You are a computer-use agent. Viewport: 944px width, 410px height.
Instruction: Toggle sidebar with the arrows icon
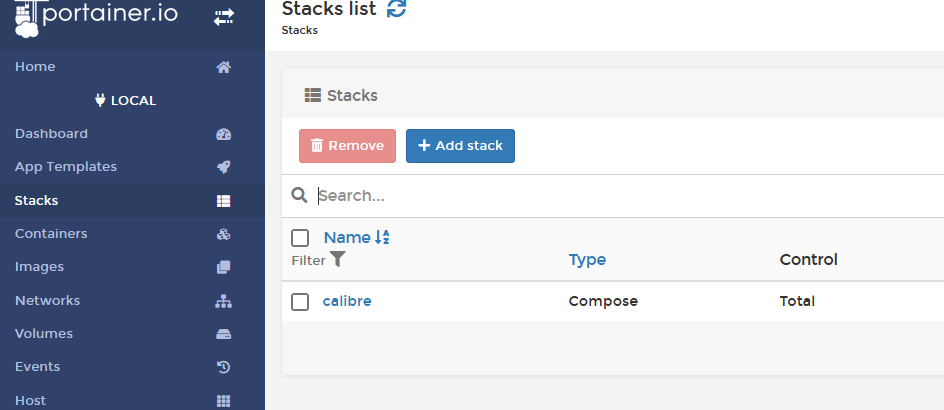click(x=224, y=17)
